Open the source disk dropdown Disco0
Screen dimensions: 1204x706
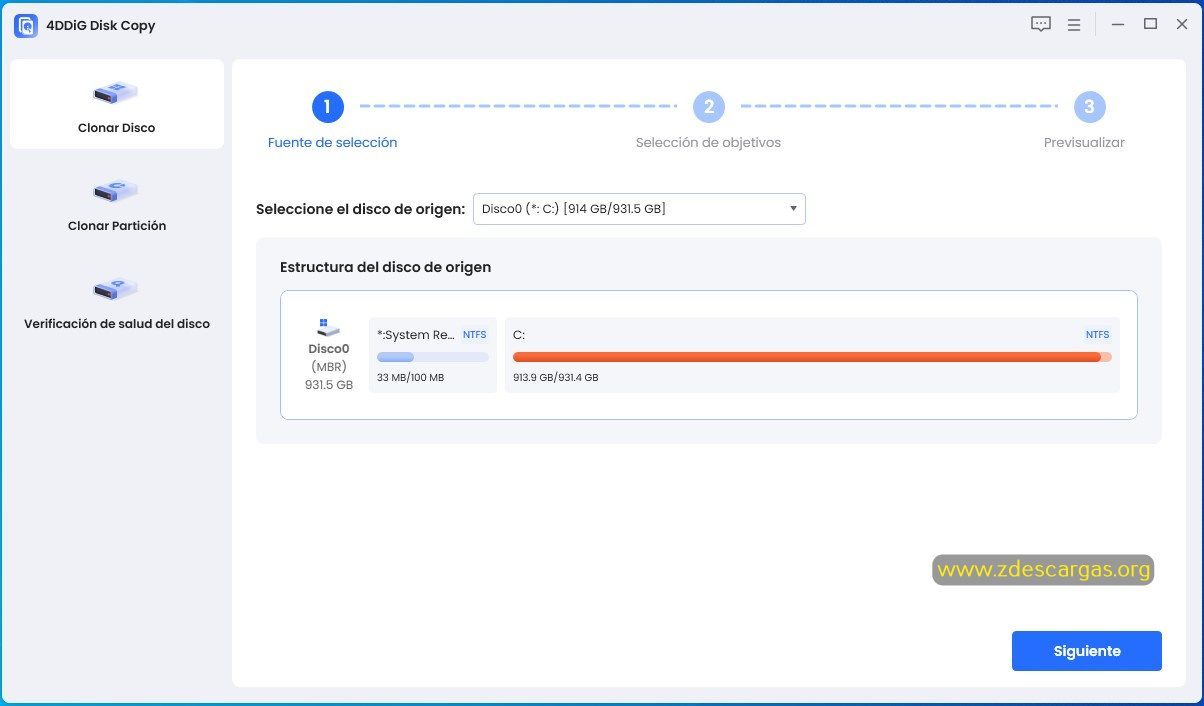coord(639,209)
